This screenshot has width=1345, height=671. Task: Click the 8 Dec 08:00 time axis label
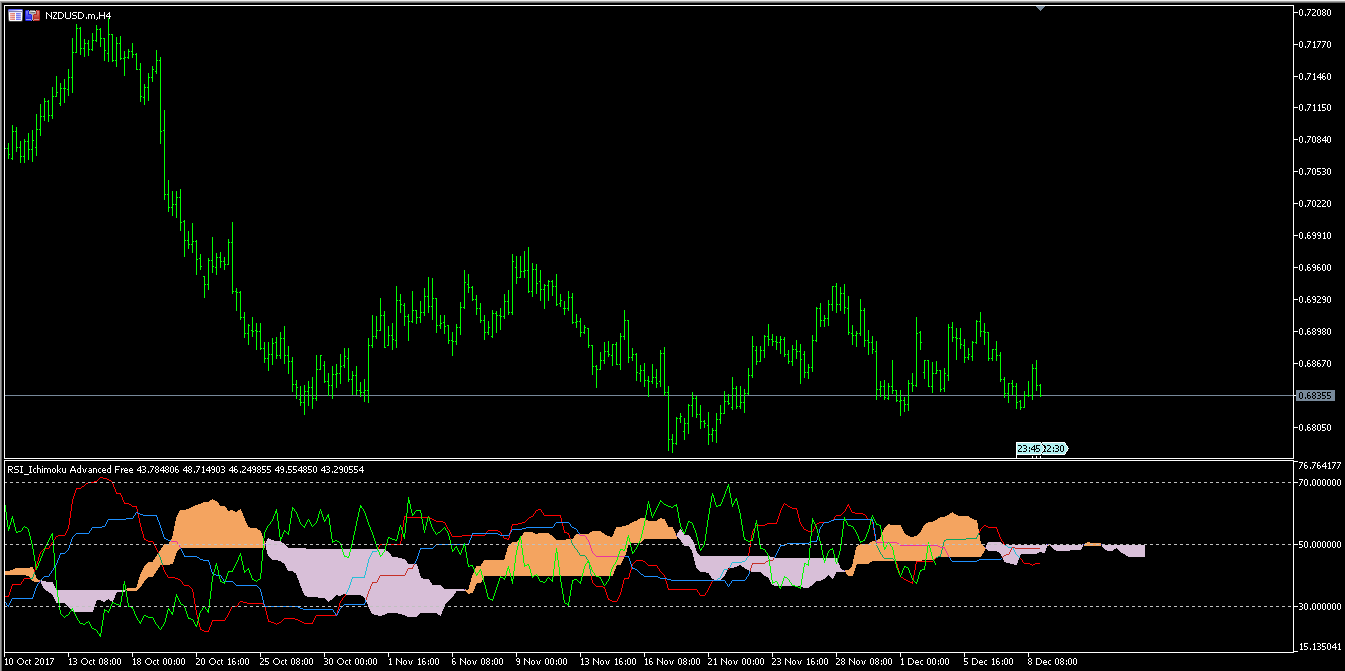[x=1053, y=662]
